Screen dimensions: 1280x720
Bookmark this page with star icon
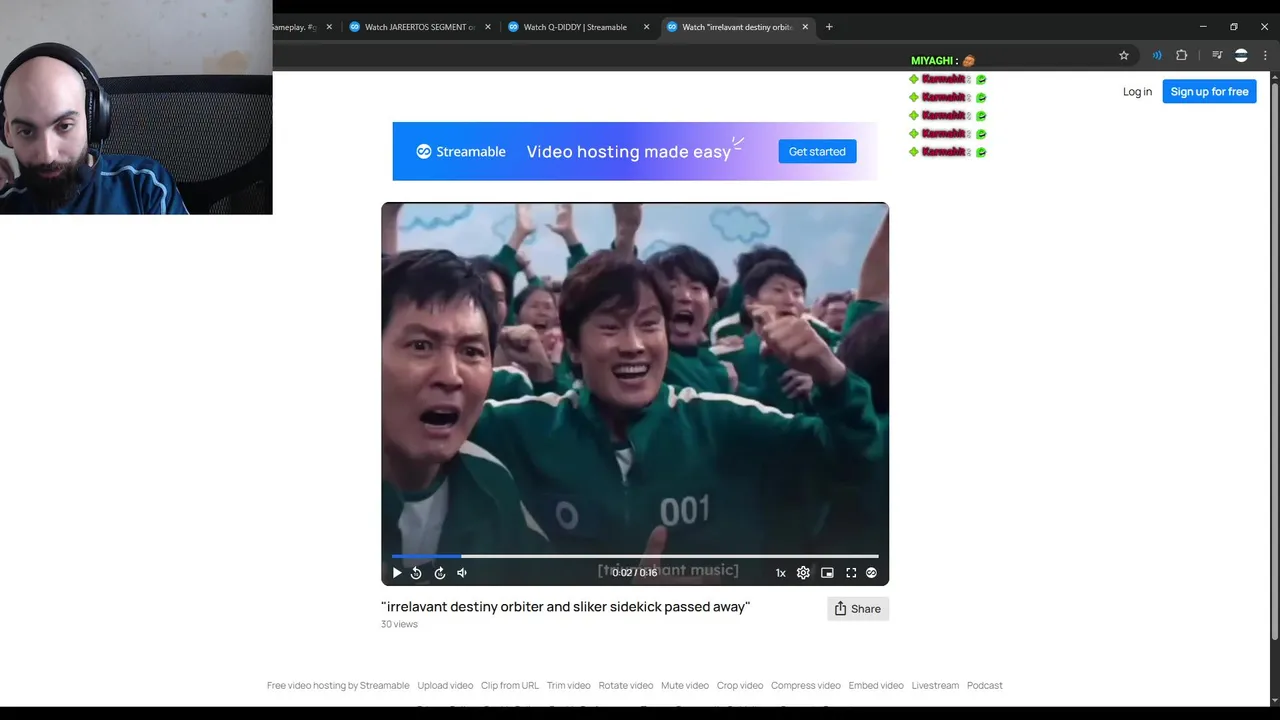point(1124,55)
